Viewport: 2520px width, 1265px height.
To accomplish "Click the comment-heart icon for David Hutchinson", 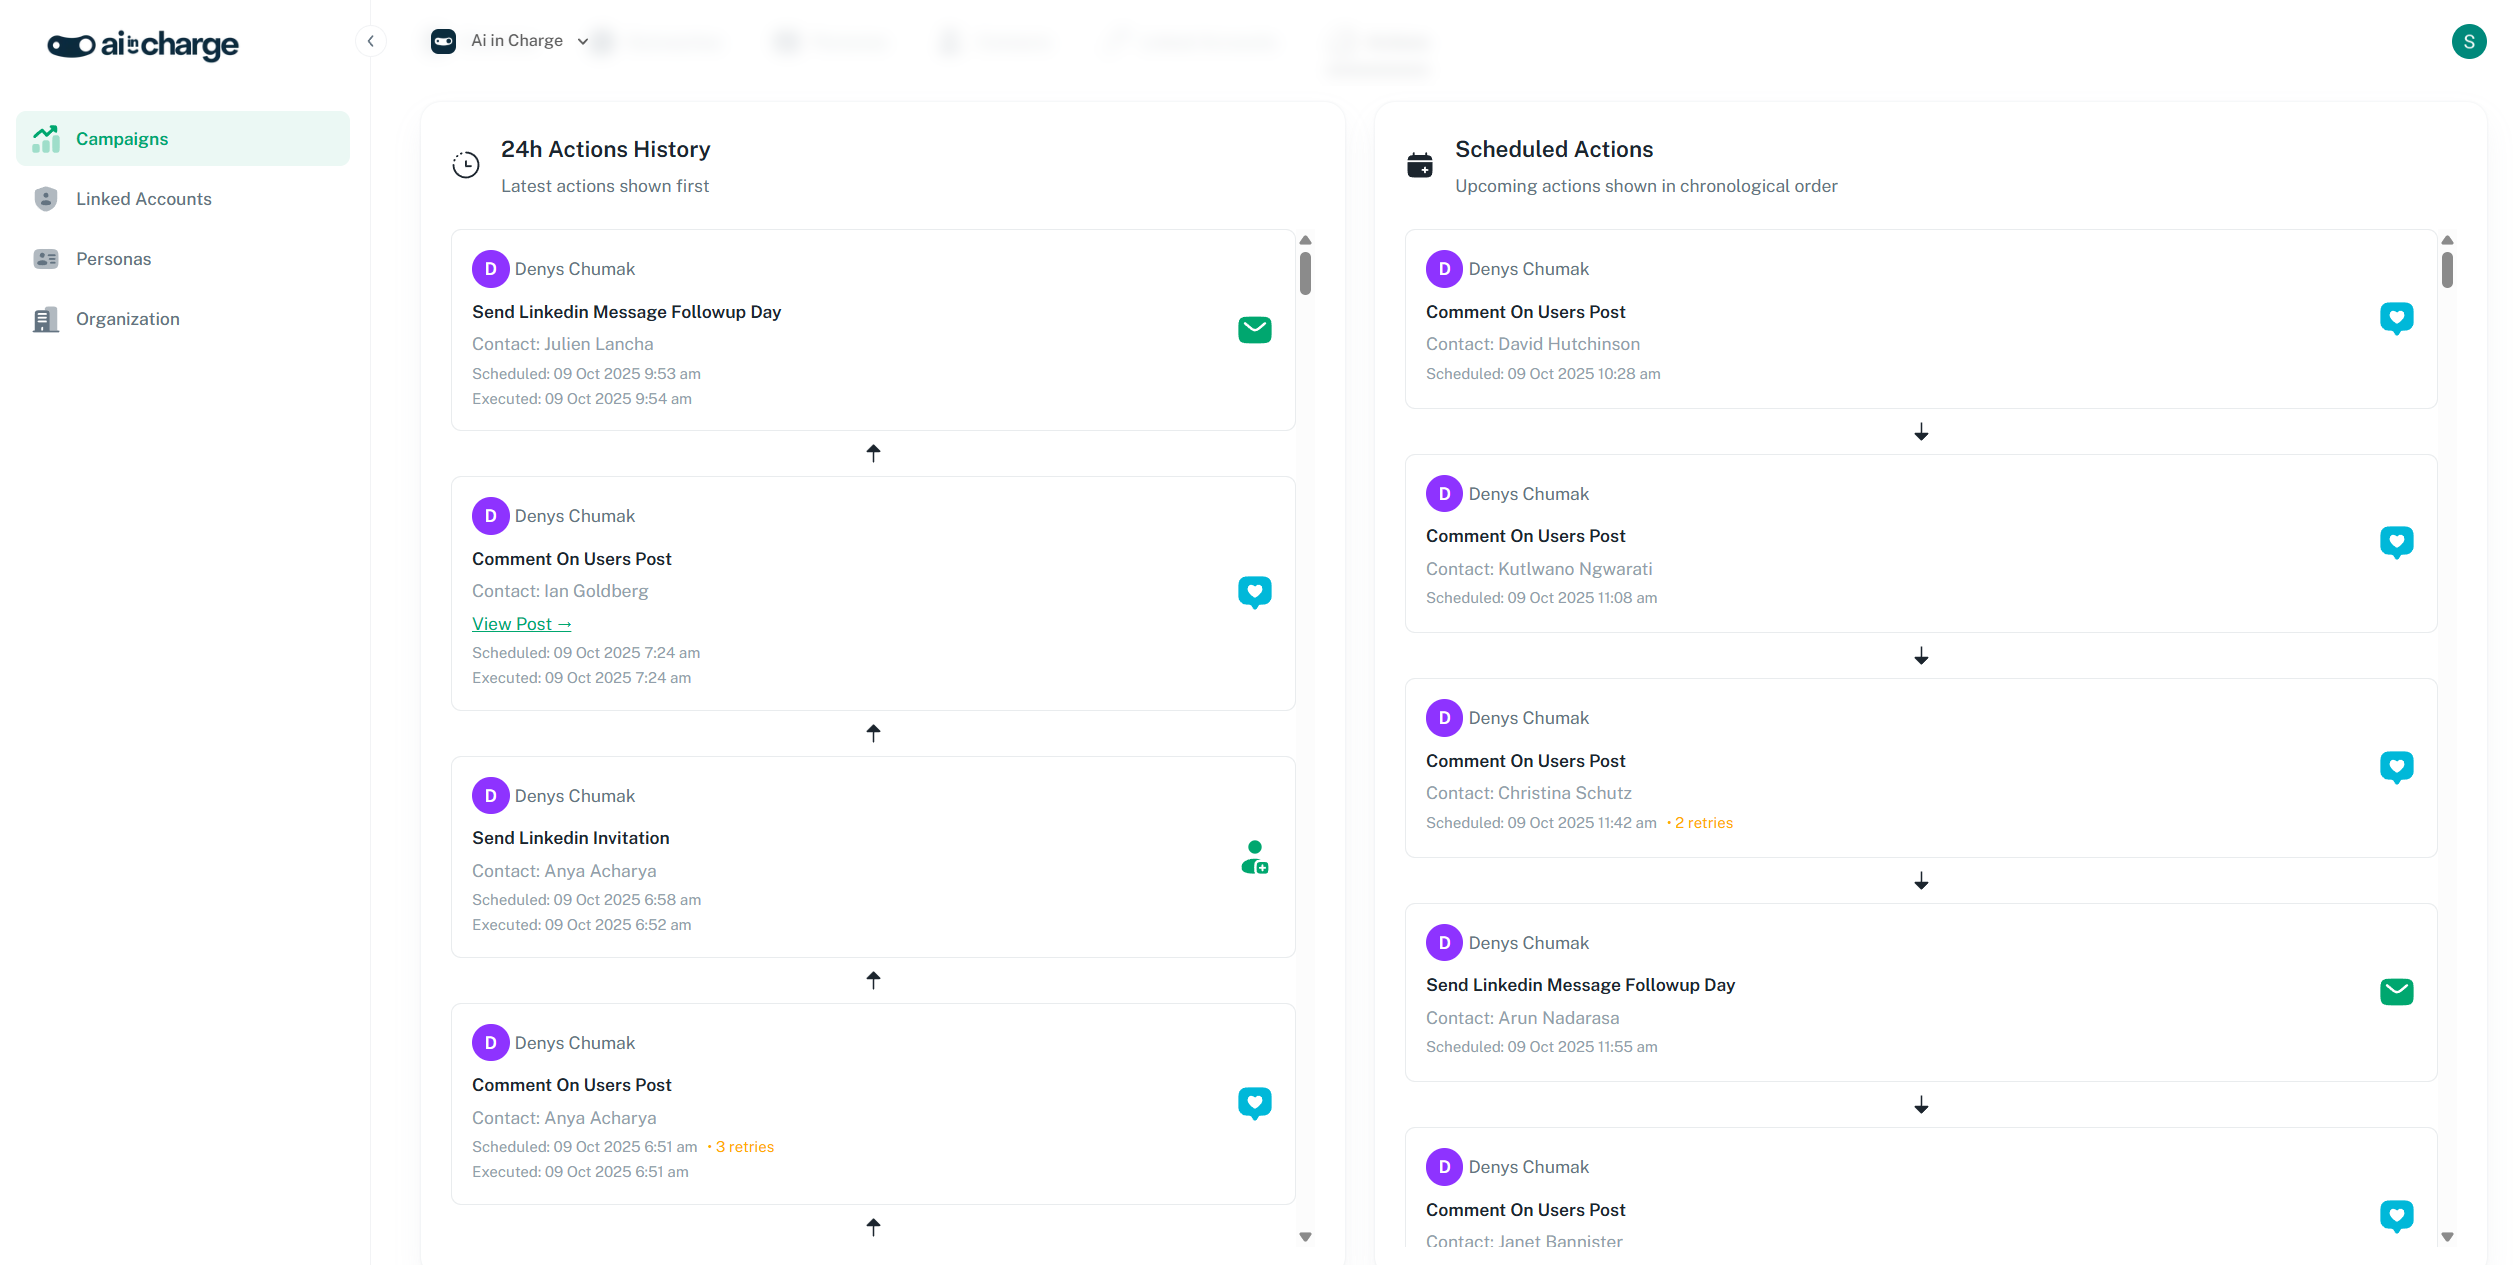I will 2396,318.
